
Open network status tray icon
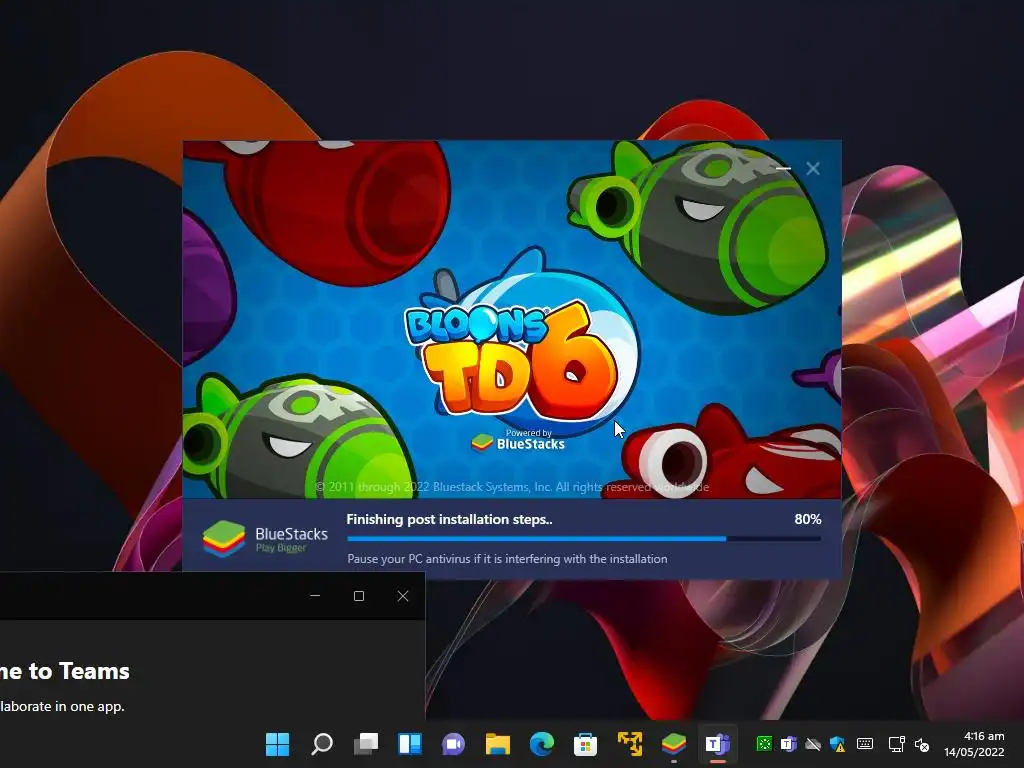[x=897, y=744]
